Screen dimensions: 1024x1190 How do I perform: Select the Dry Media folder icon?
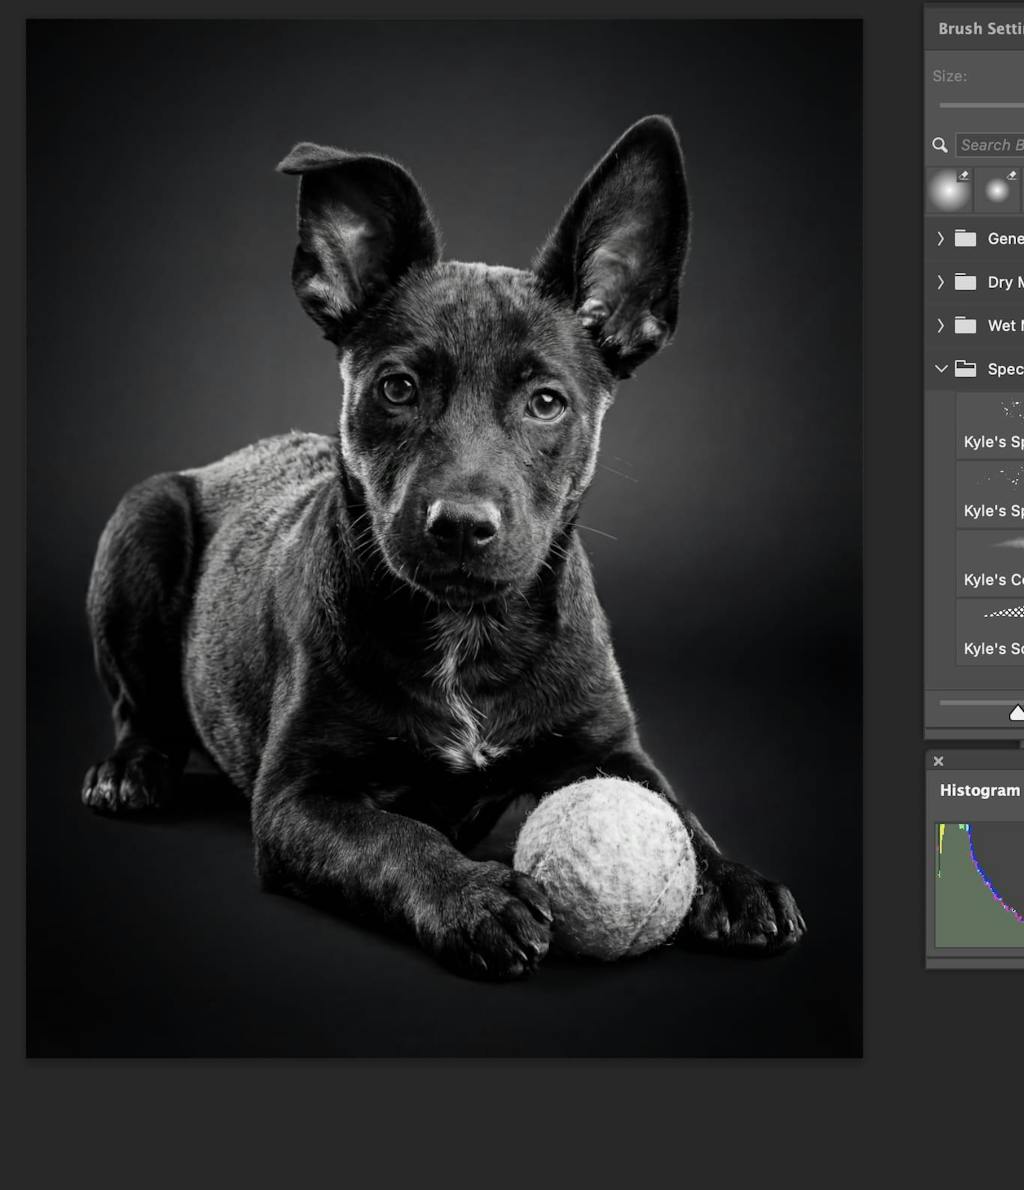tap(965, 282)
